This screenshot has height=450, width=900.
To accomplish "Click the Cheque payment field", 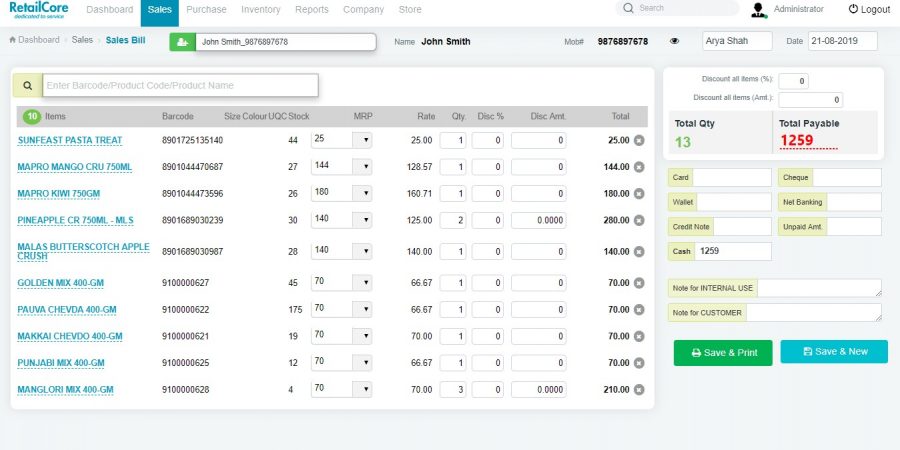I will (847, 177).
